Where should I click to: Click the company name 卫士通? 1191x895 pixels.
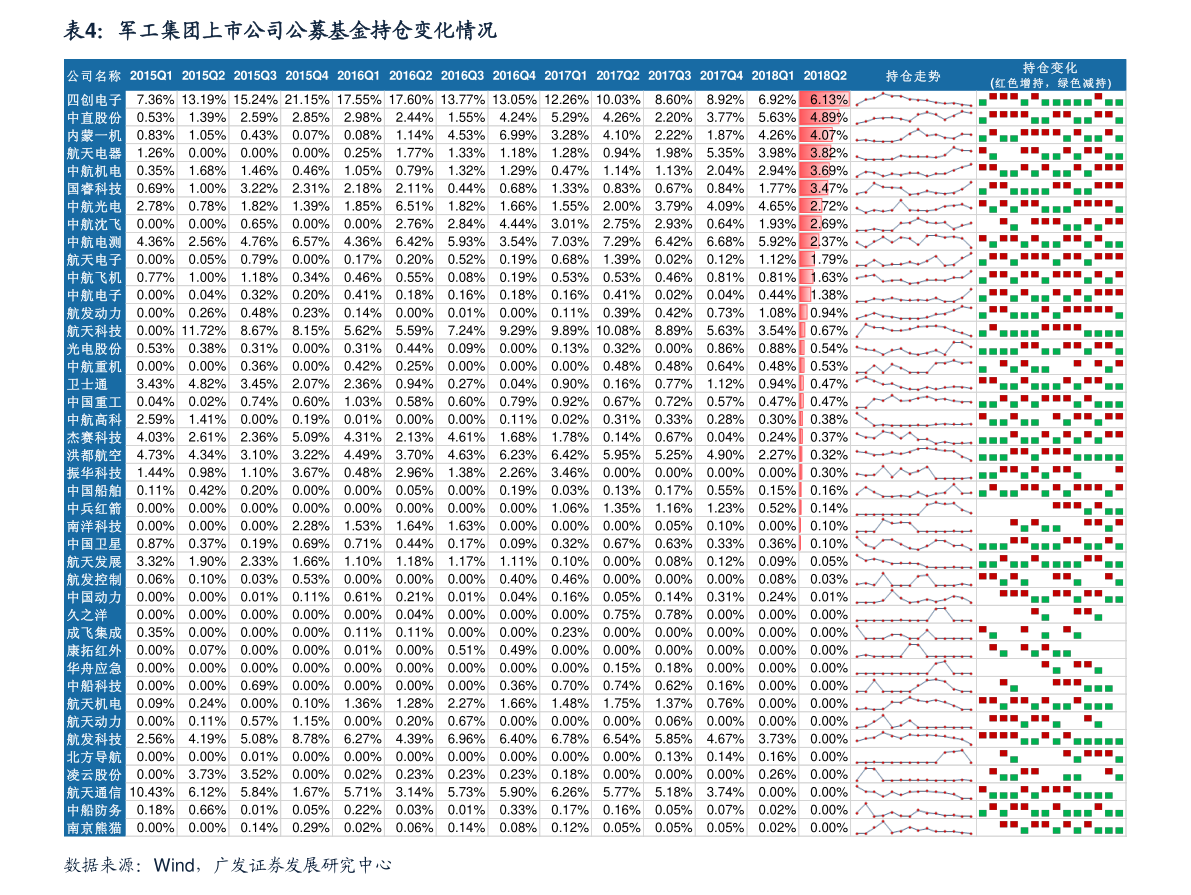coord(87,384)
